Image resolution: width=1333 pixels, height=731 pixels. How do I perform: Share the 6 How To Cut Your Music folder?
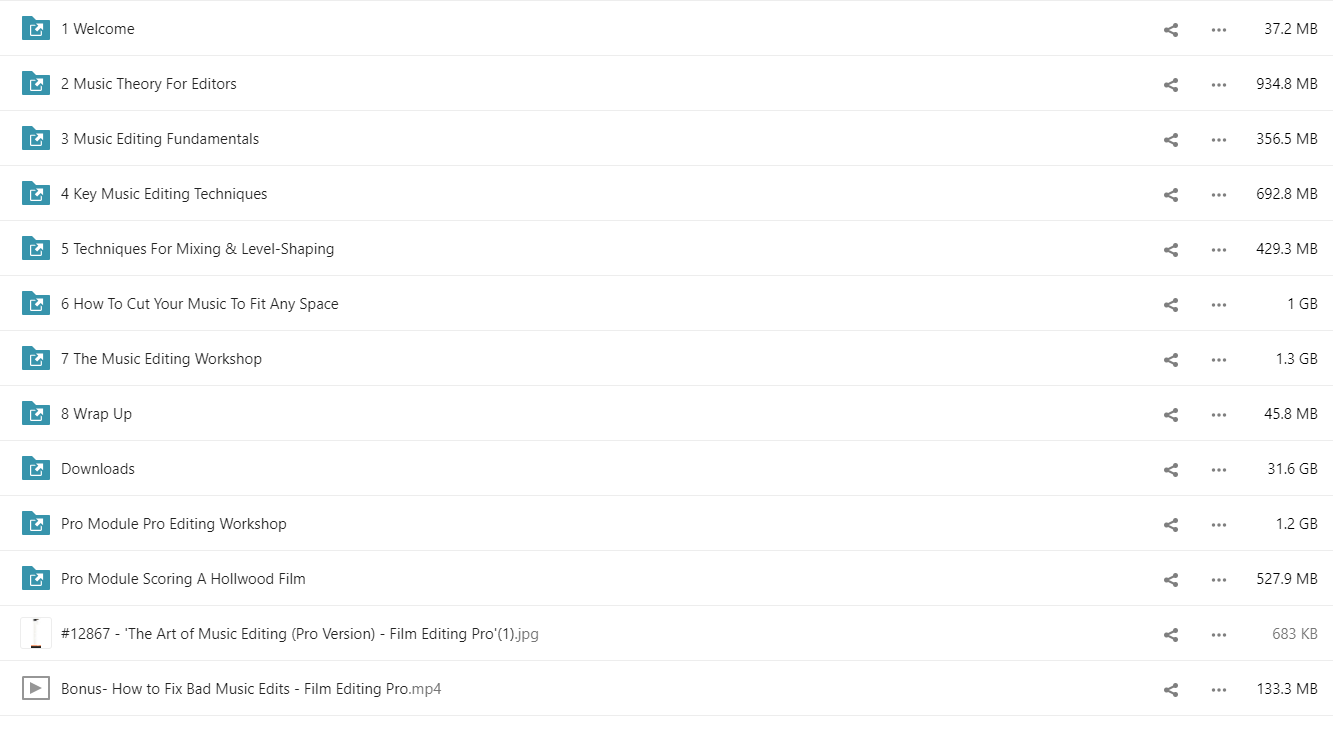pyautogui.click(x=1171, y=305)
